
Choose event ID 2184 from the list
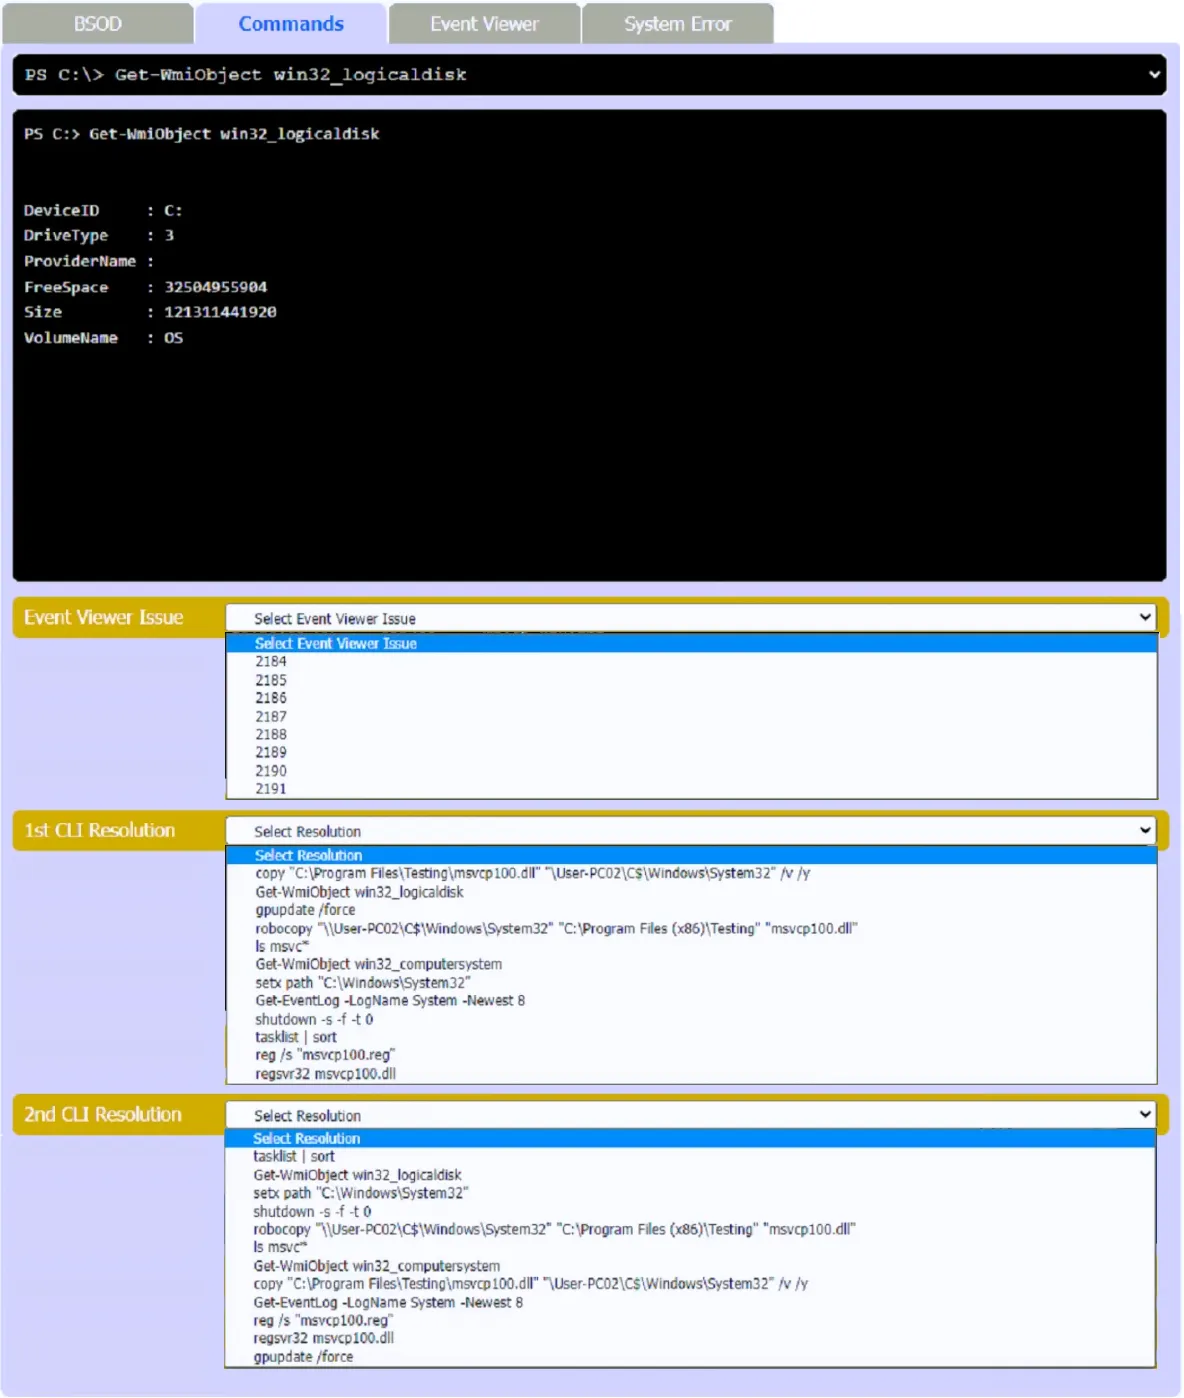click(x=691, y=662)
